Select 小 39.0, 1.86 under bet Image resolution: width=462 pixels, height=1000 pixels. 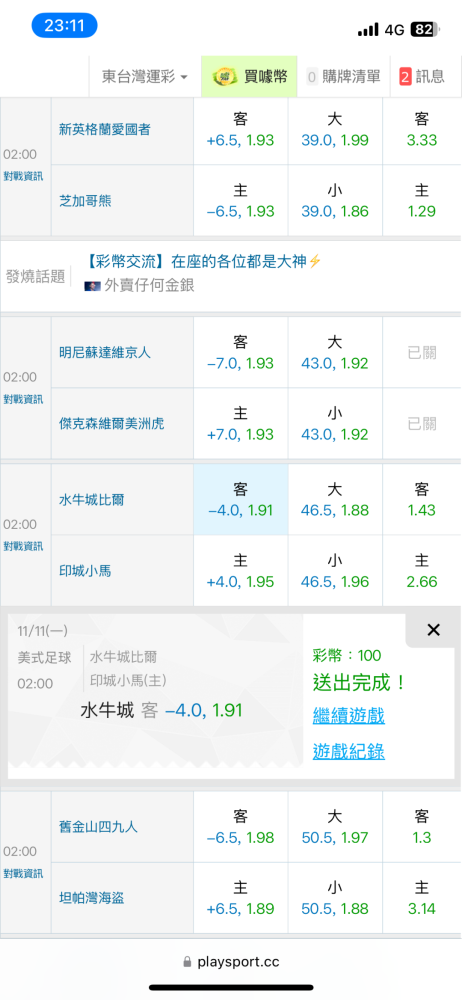point(335,201)
